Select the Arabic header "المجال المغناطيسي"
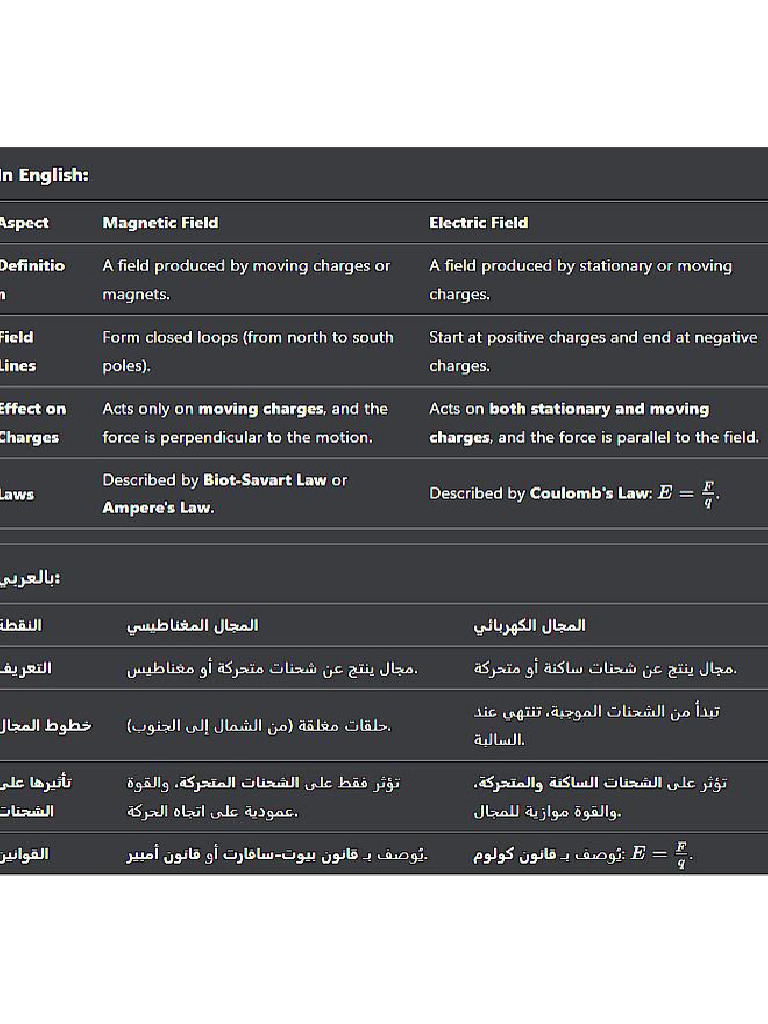Image resolution: width=768 pixels, height=1024 pixels. 192,625
